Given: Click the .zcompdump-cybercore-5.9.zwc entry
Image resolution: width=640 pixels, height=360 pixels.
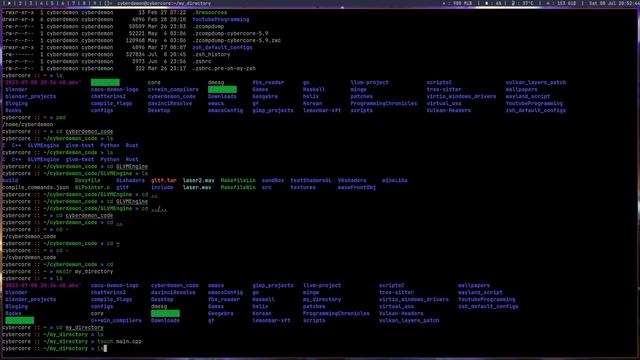Looking at the screenshot, I should (236, 40).
